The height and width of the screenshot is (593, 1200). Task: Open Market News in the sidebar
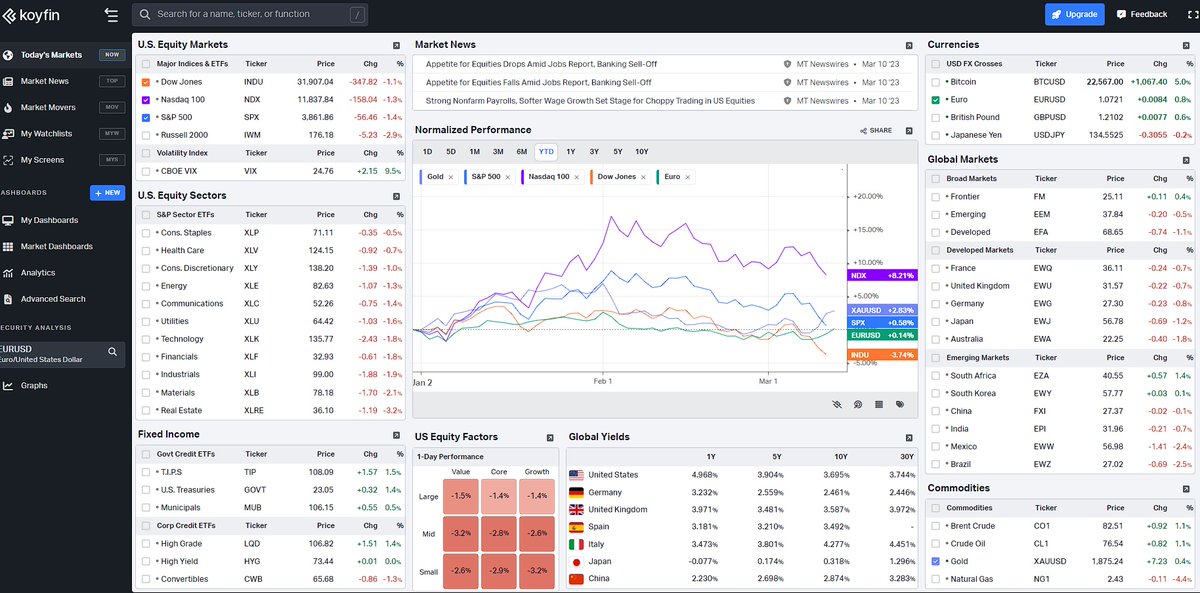click(64, 81)
